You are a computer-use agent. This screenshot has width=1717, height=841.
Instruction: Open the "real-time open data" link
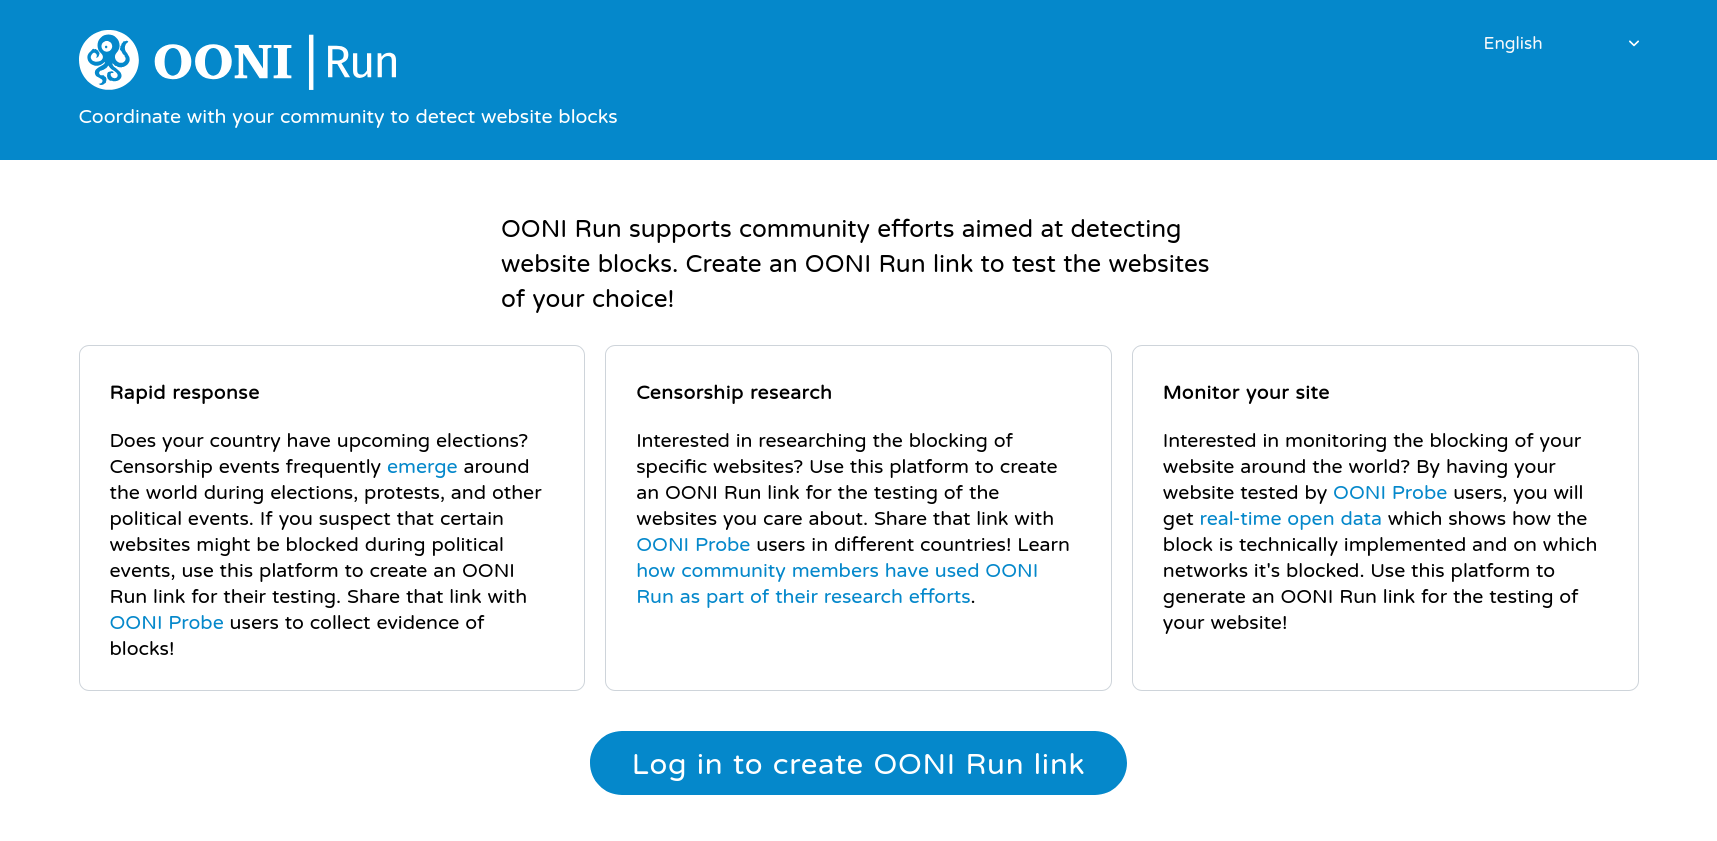[x=1289, y=519]
